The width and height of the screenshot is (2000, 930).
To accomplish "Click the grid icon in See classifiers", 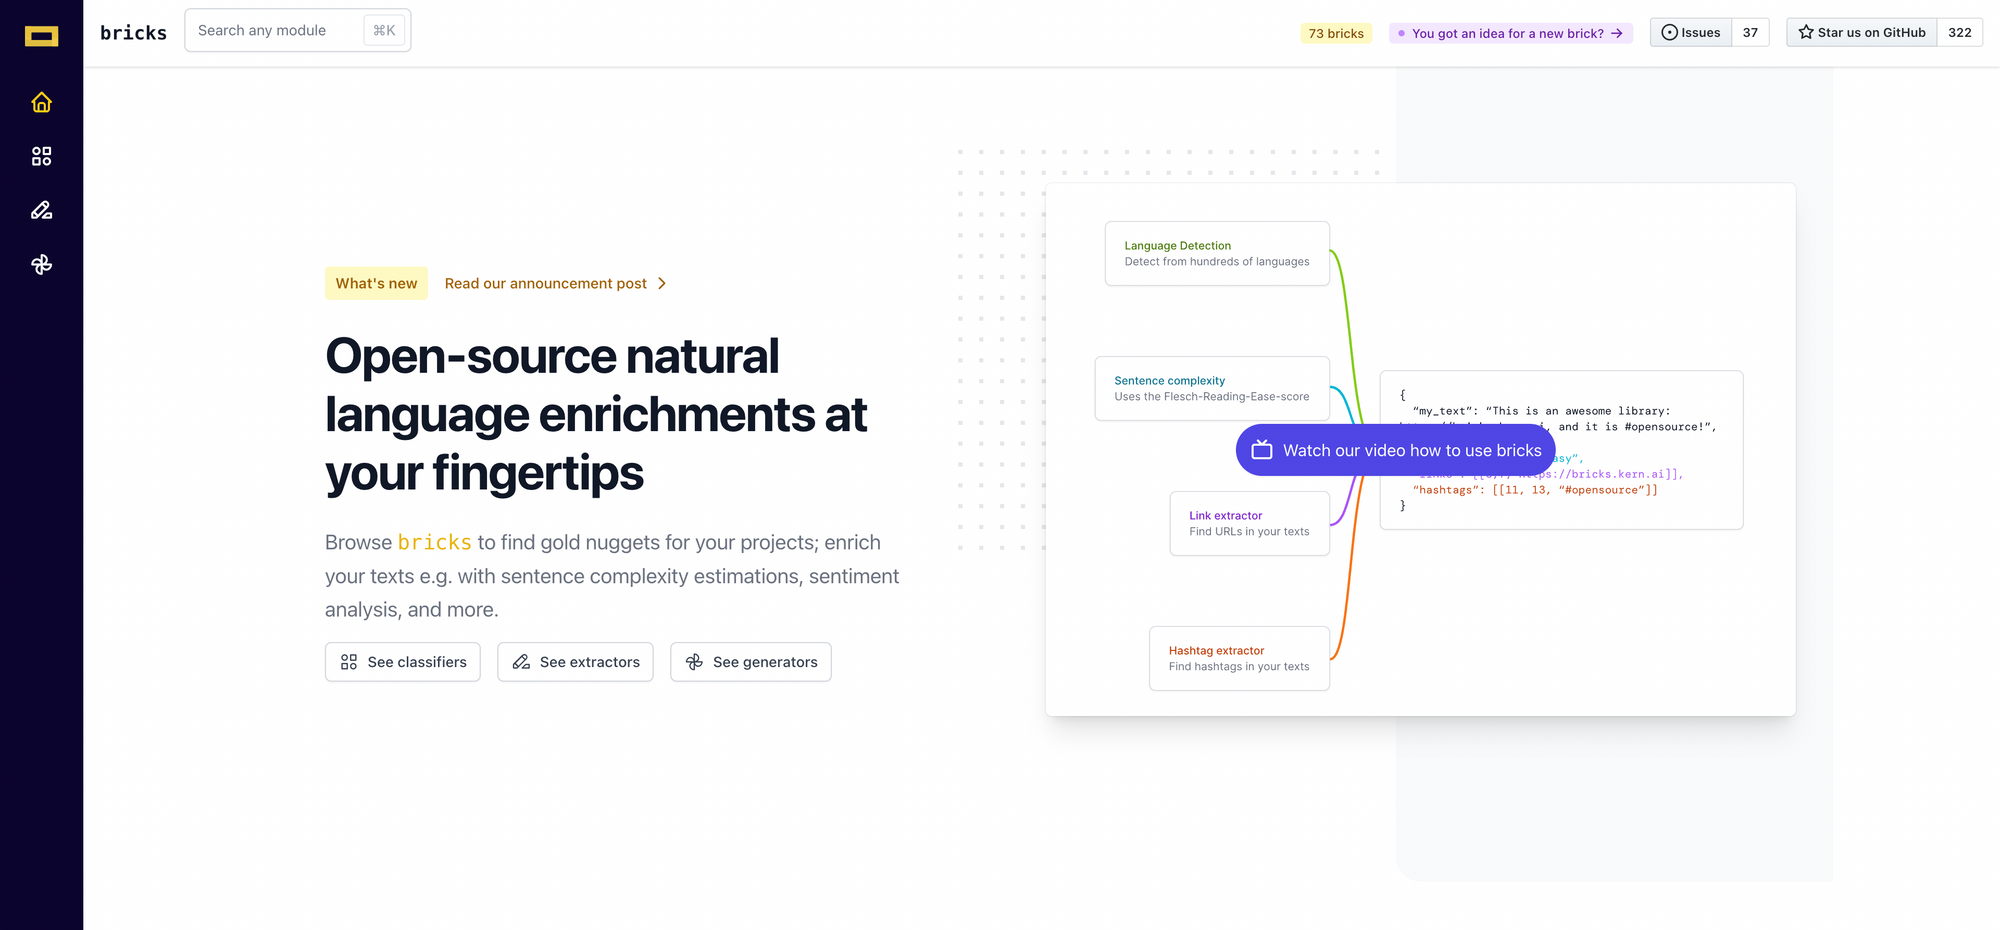I will click(349, 662).
